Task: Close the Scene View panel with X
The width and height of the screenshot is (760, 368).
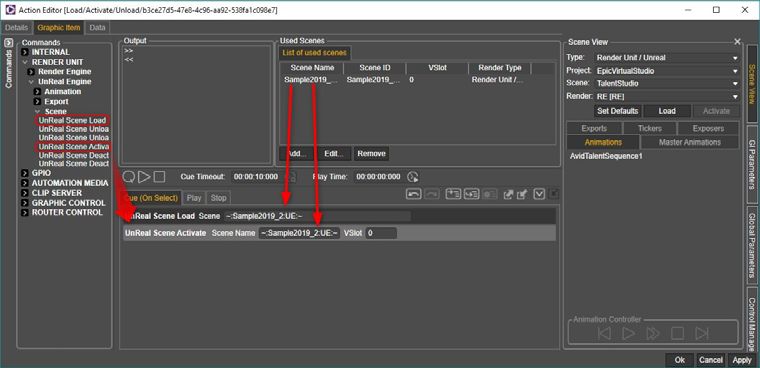Action: click(x=737, y=42)
